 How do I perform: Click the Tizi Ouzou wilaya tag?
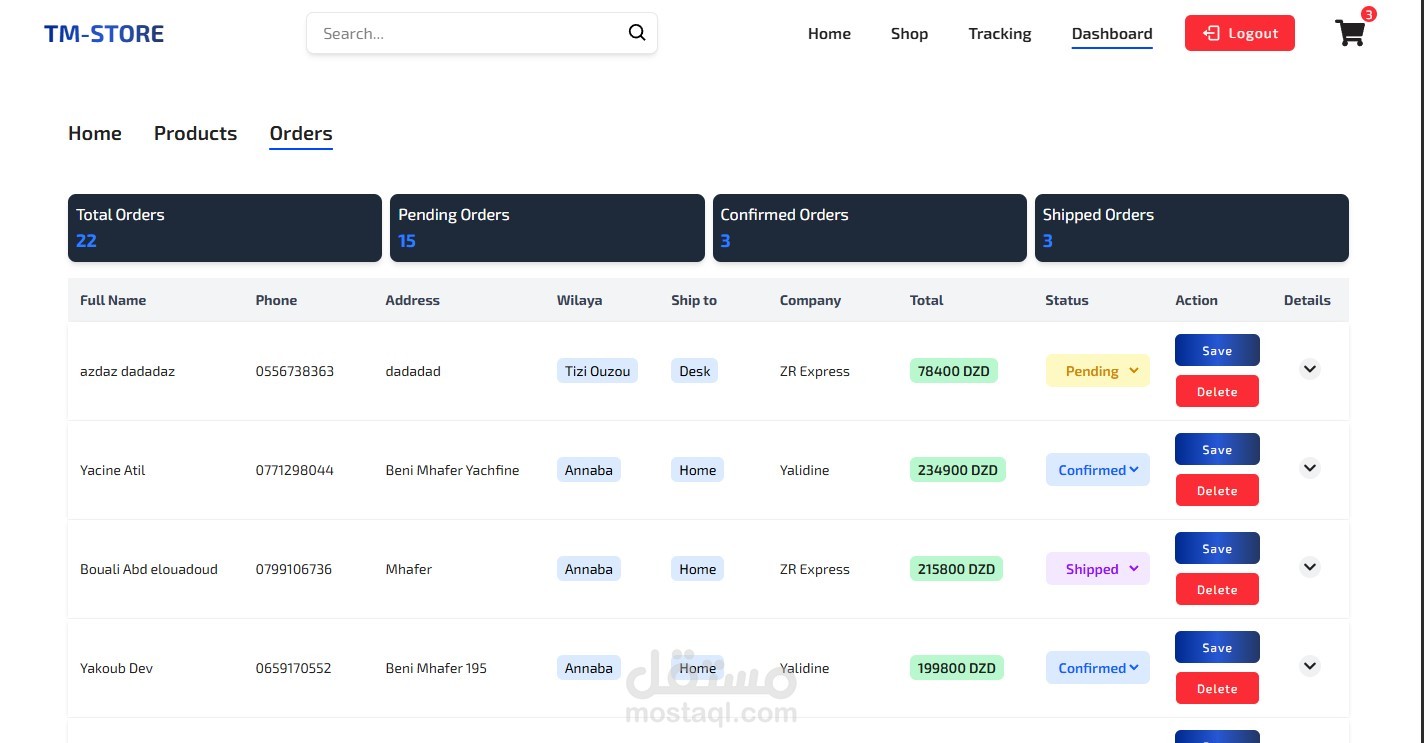597,371
